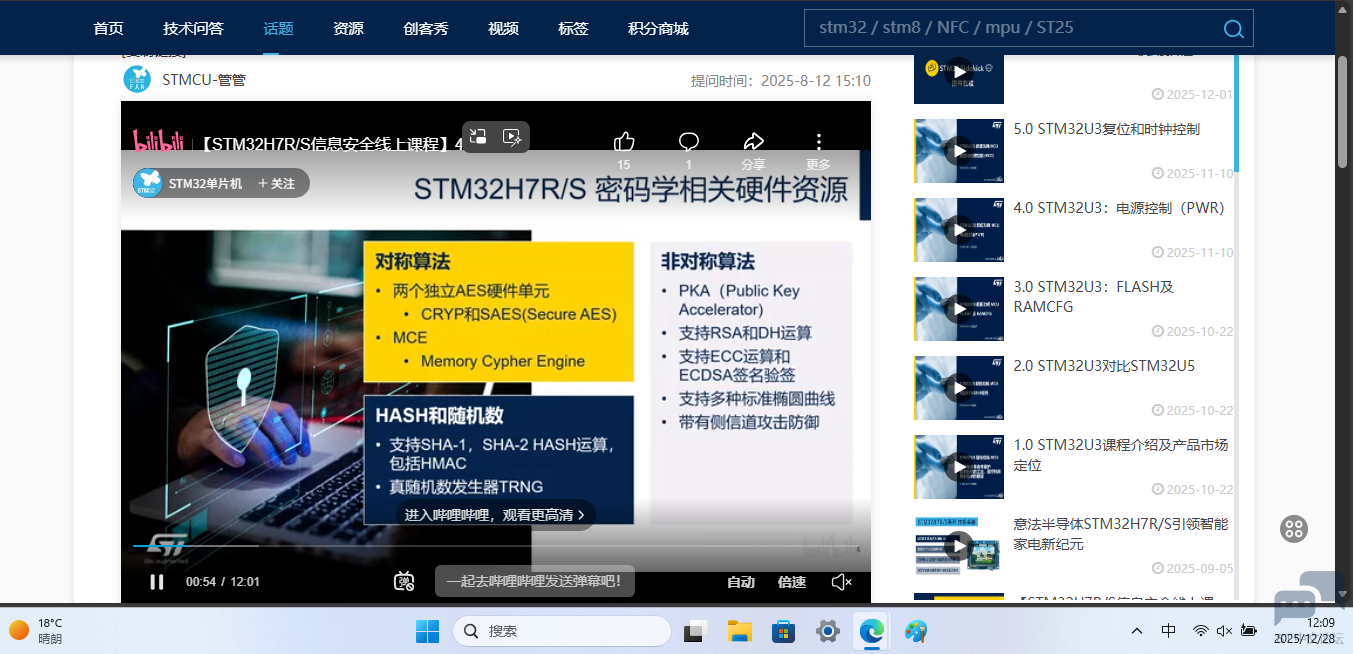Click the video enhance overlay icon
Viewport: 1353px width, 654px height.
pyautogui.click(x=512, y=137)
